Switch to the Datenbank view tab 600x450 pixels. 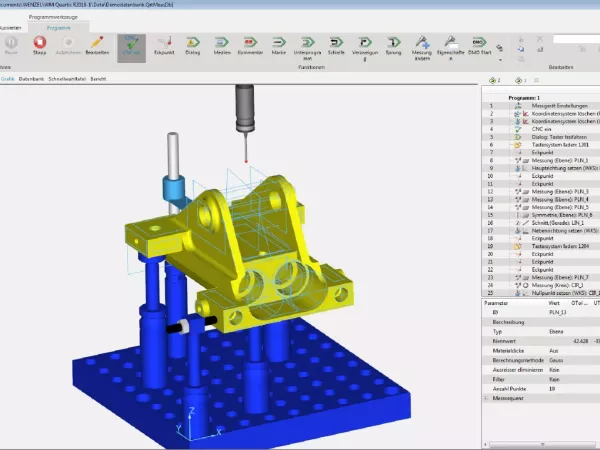(x=32, y=78)
